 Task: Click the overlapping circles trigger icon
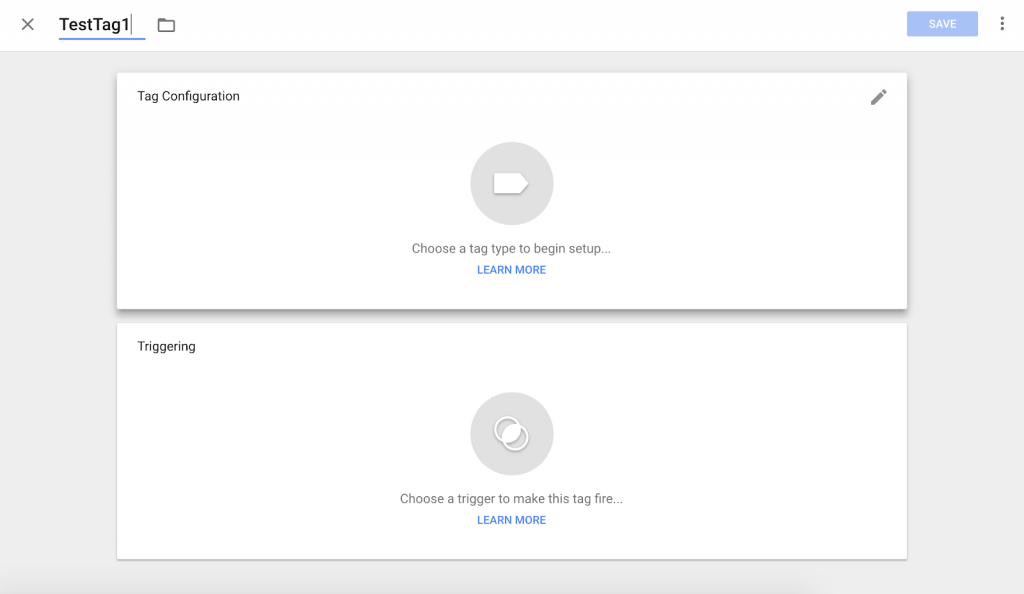coord(511,433)
